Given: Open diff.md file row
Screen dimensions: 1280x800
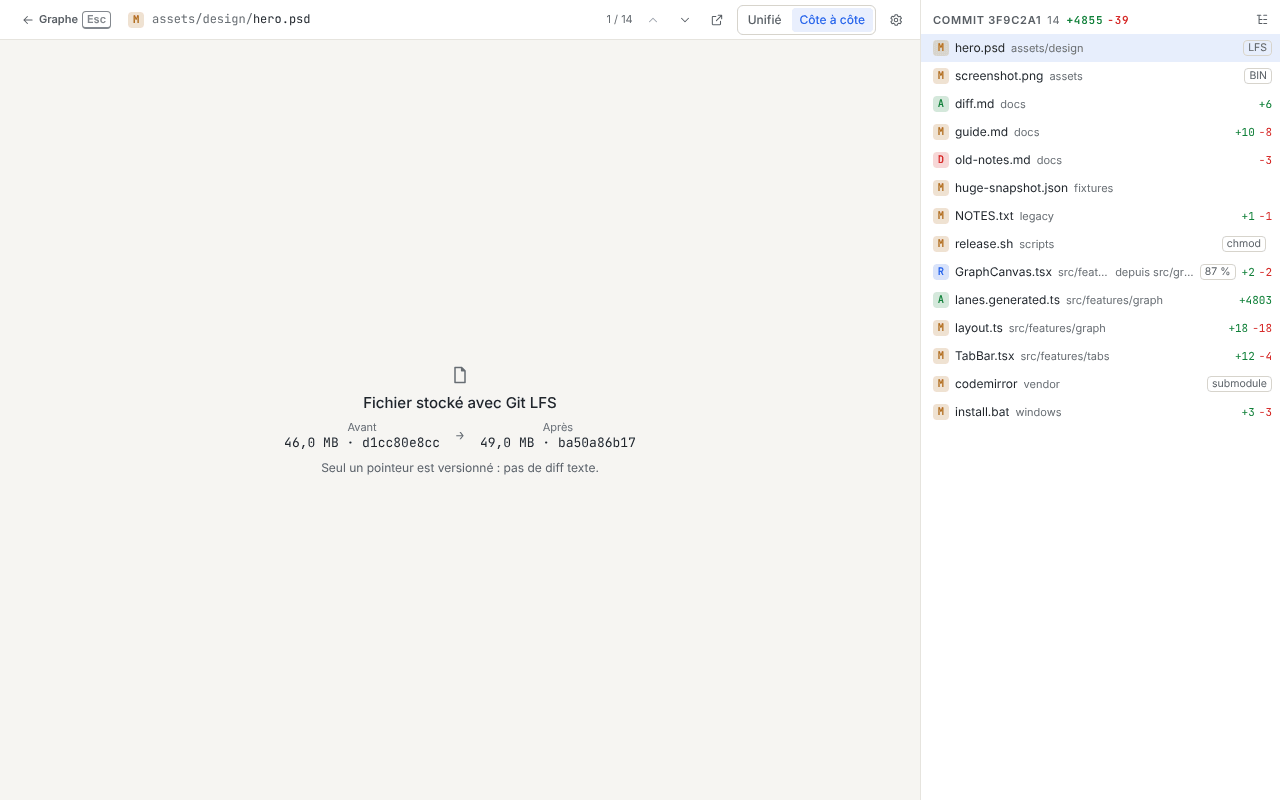Looking at the screenshot, I should tap(1100, 104).
